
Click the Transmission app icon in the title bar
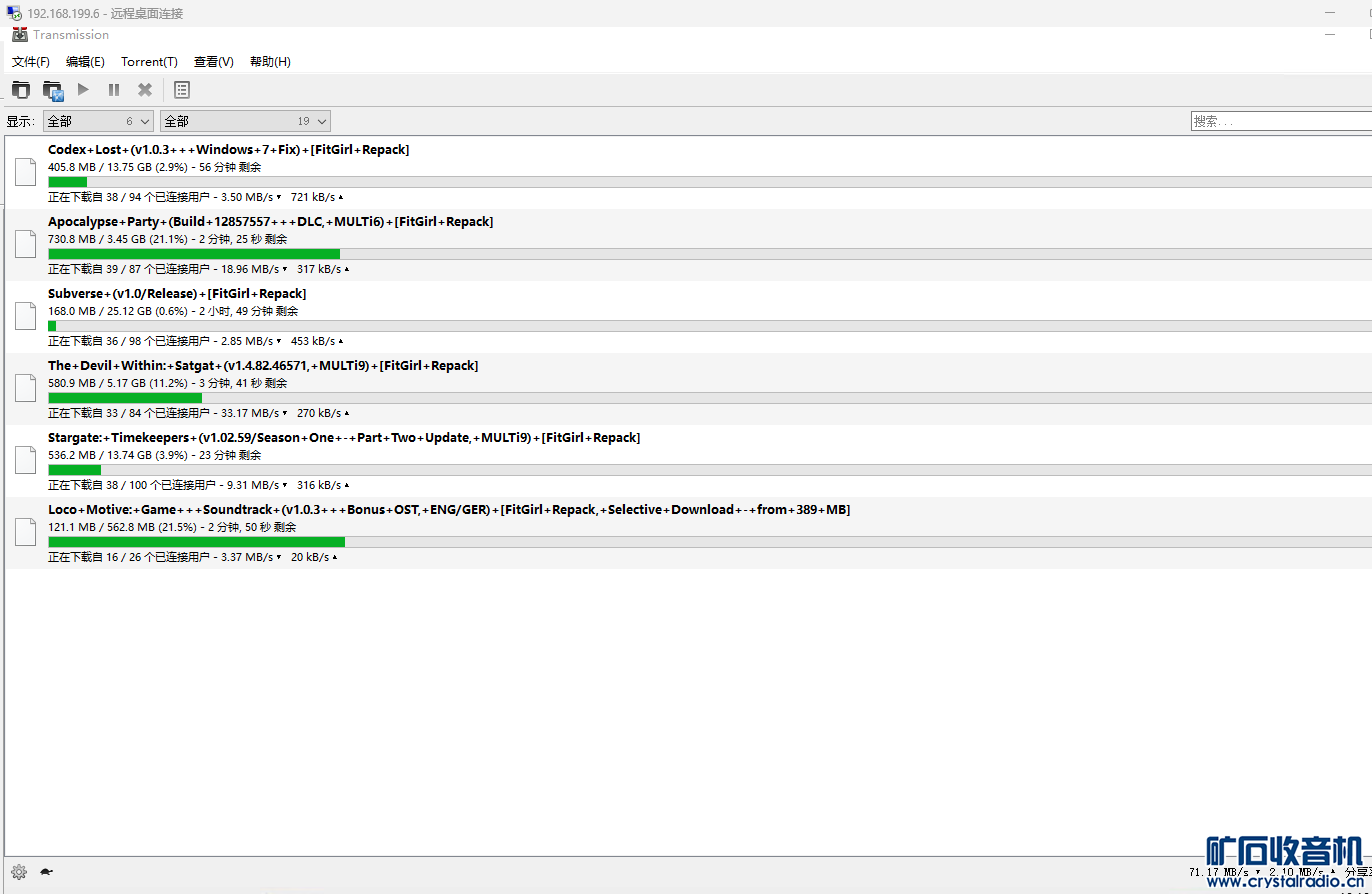click(20, 35)
